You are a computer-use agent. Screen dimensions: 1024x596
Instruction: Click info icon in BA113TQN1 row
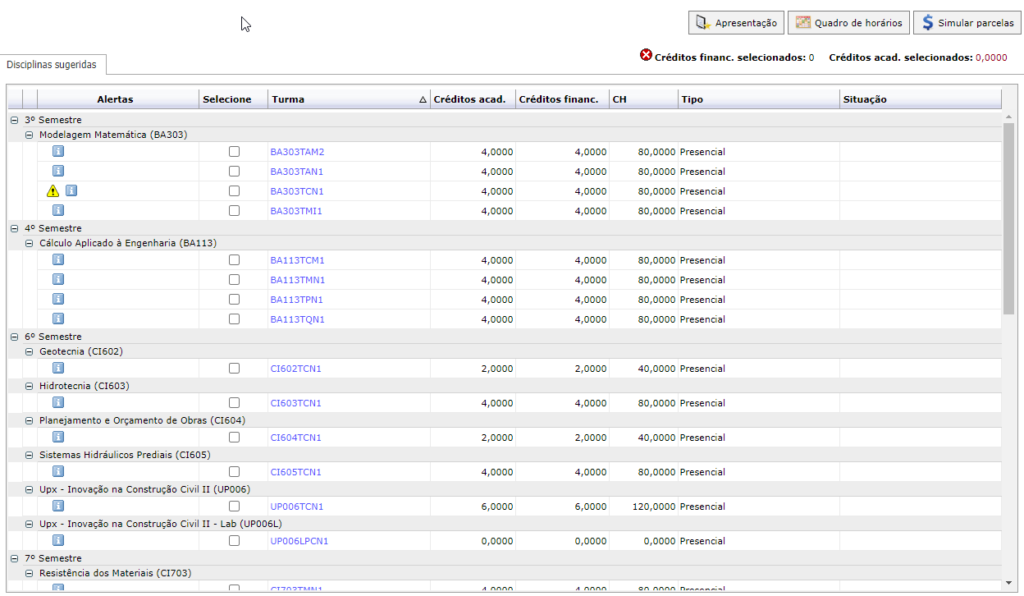coord(58,318)
